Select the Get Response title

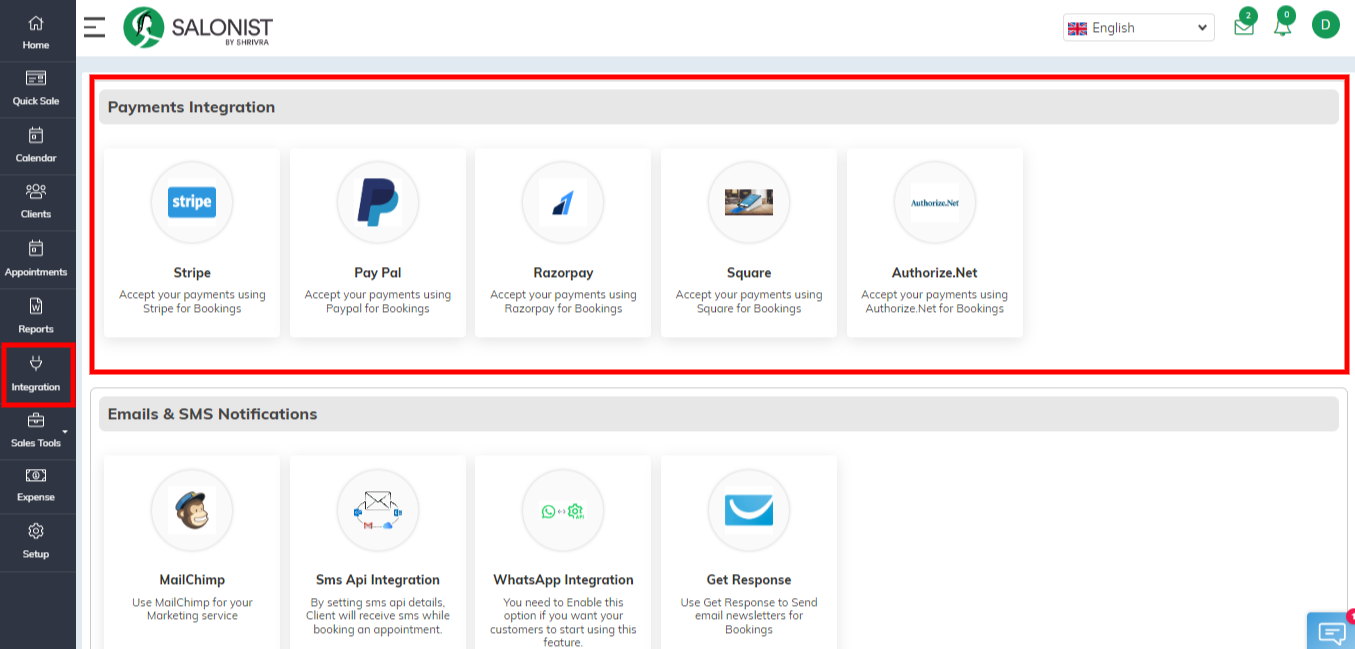pyautogui.click(x=749, y=580)
